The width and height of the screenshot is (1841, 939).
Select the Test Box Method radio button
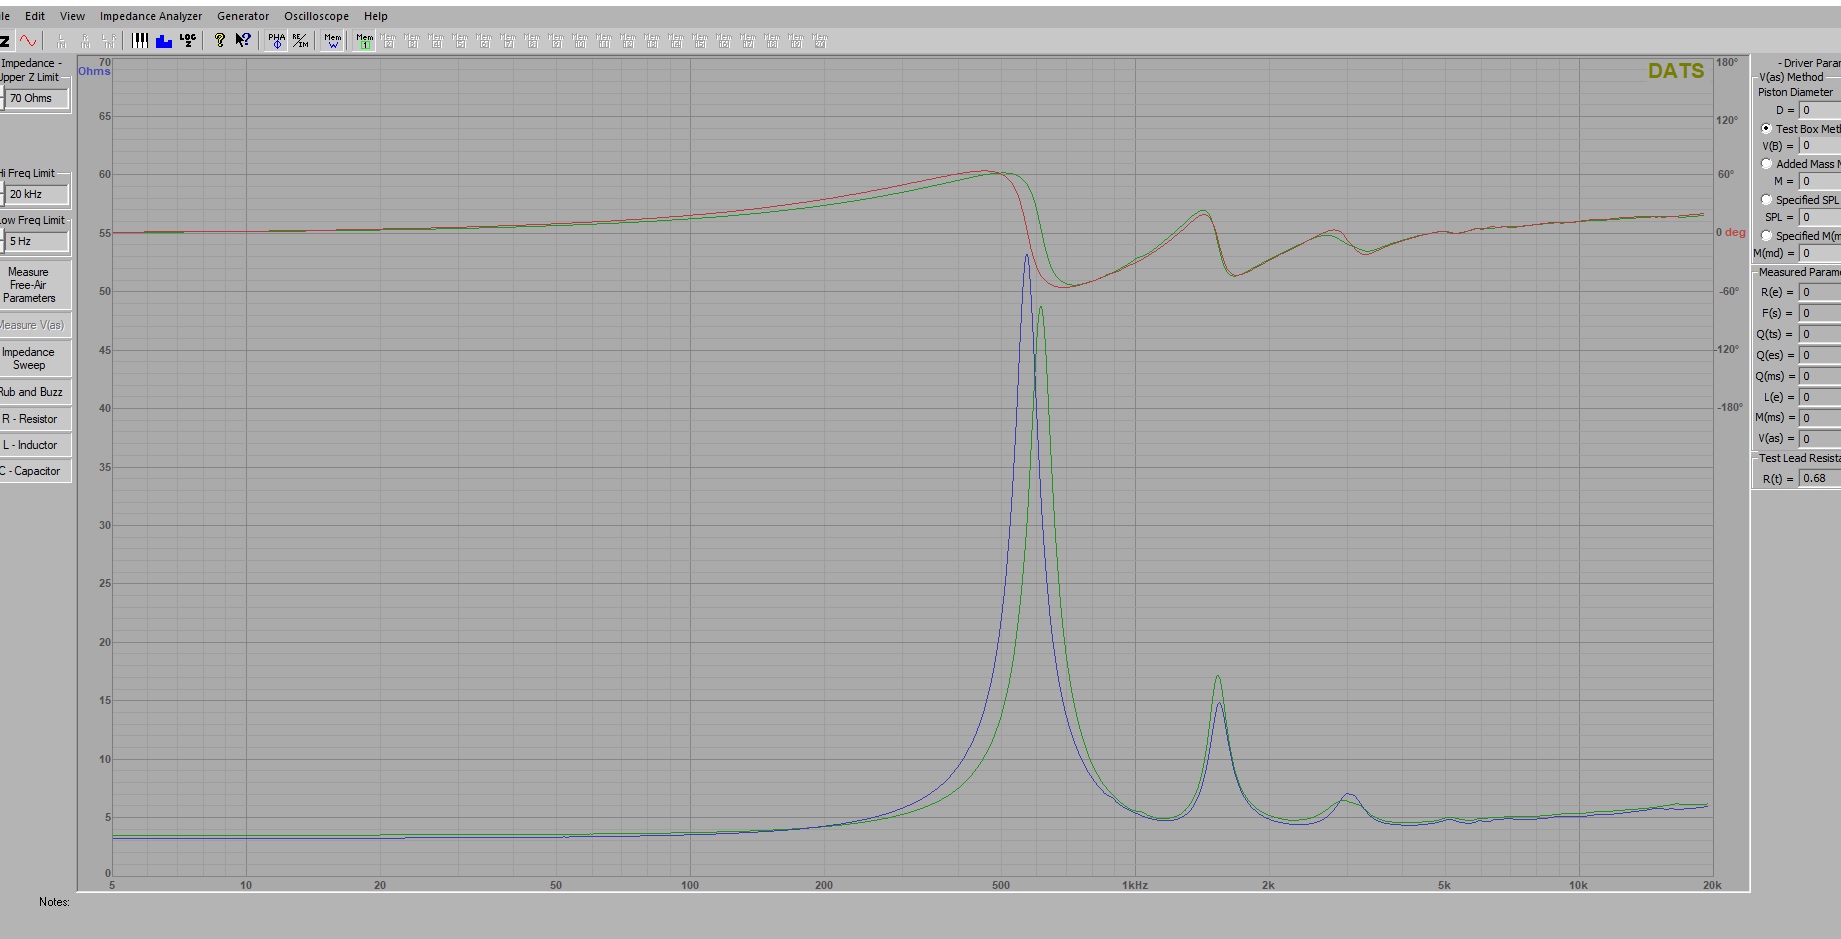coord(1766,129)
